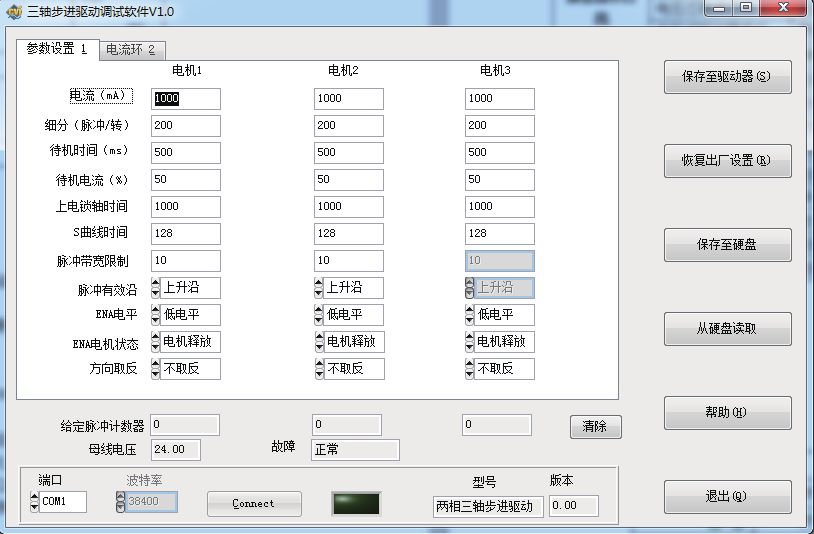Toggle motor 1 脉冲有效沿 stepper arrows

tap(156, 288)
